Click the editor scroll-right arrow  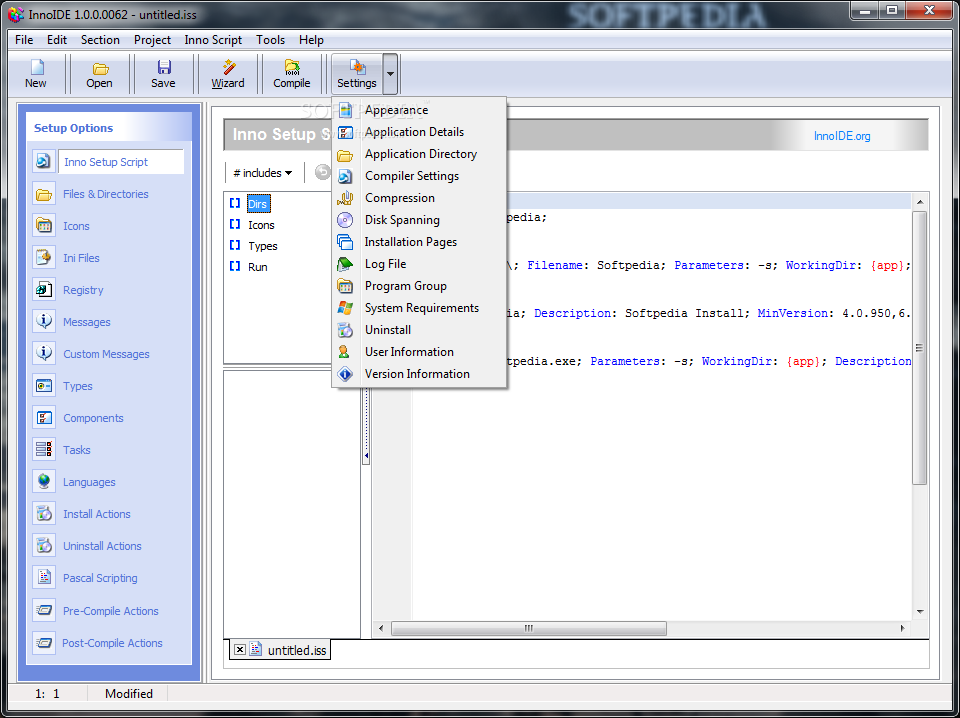pos(902,628)
